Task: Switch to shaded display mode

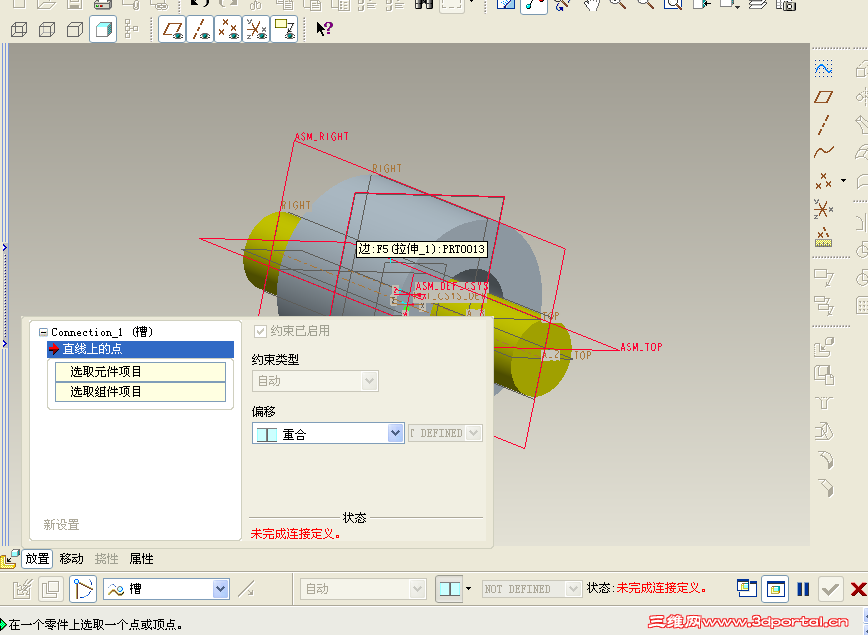Action: (103, 29)
